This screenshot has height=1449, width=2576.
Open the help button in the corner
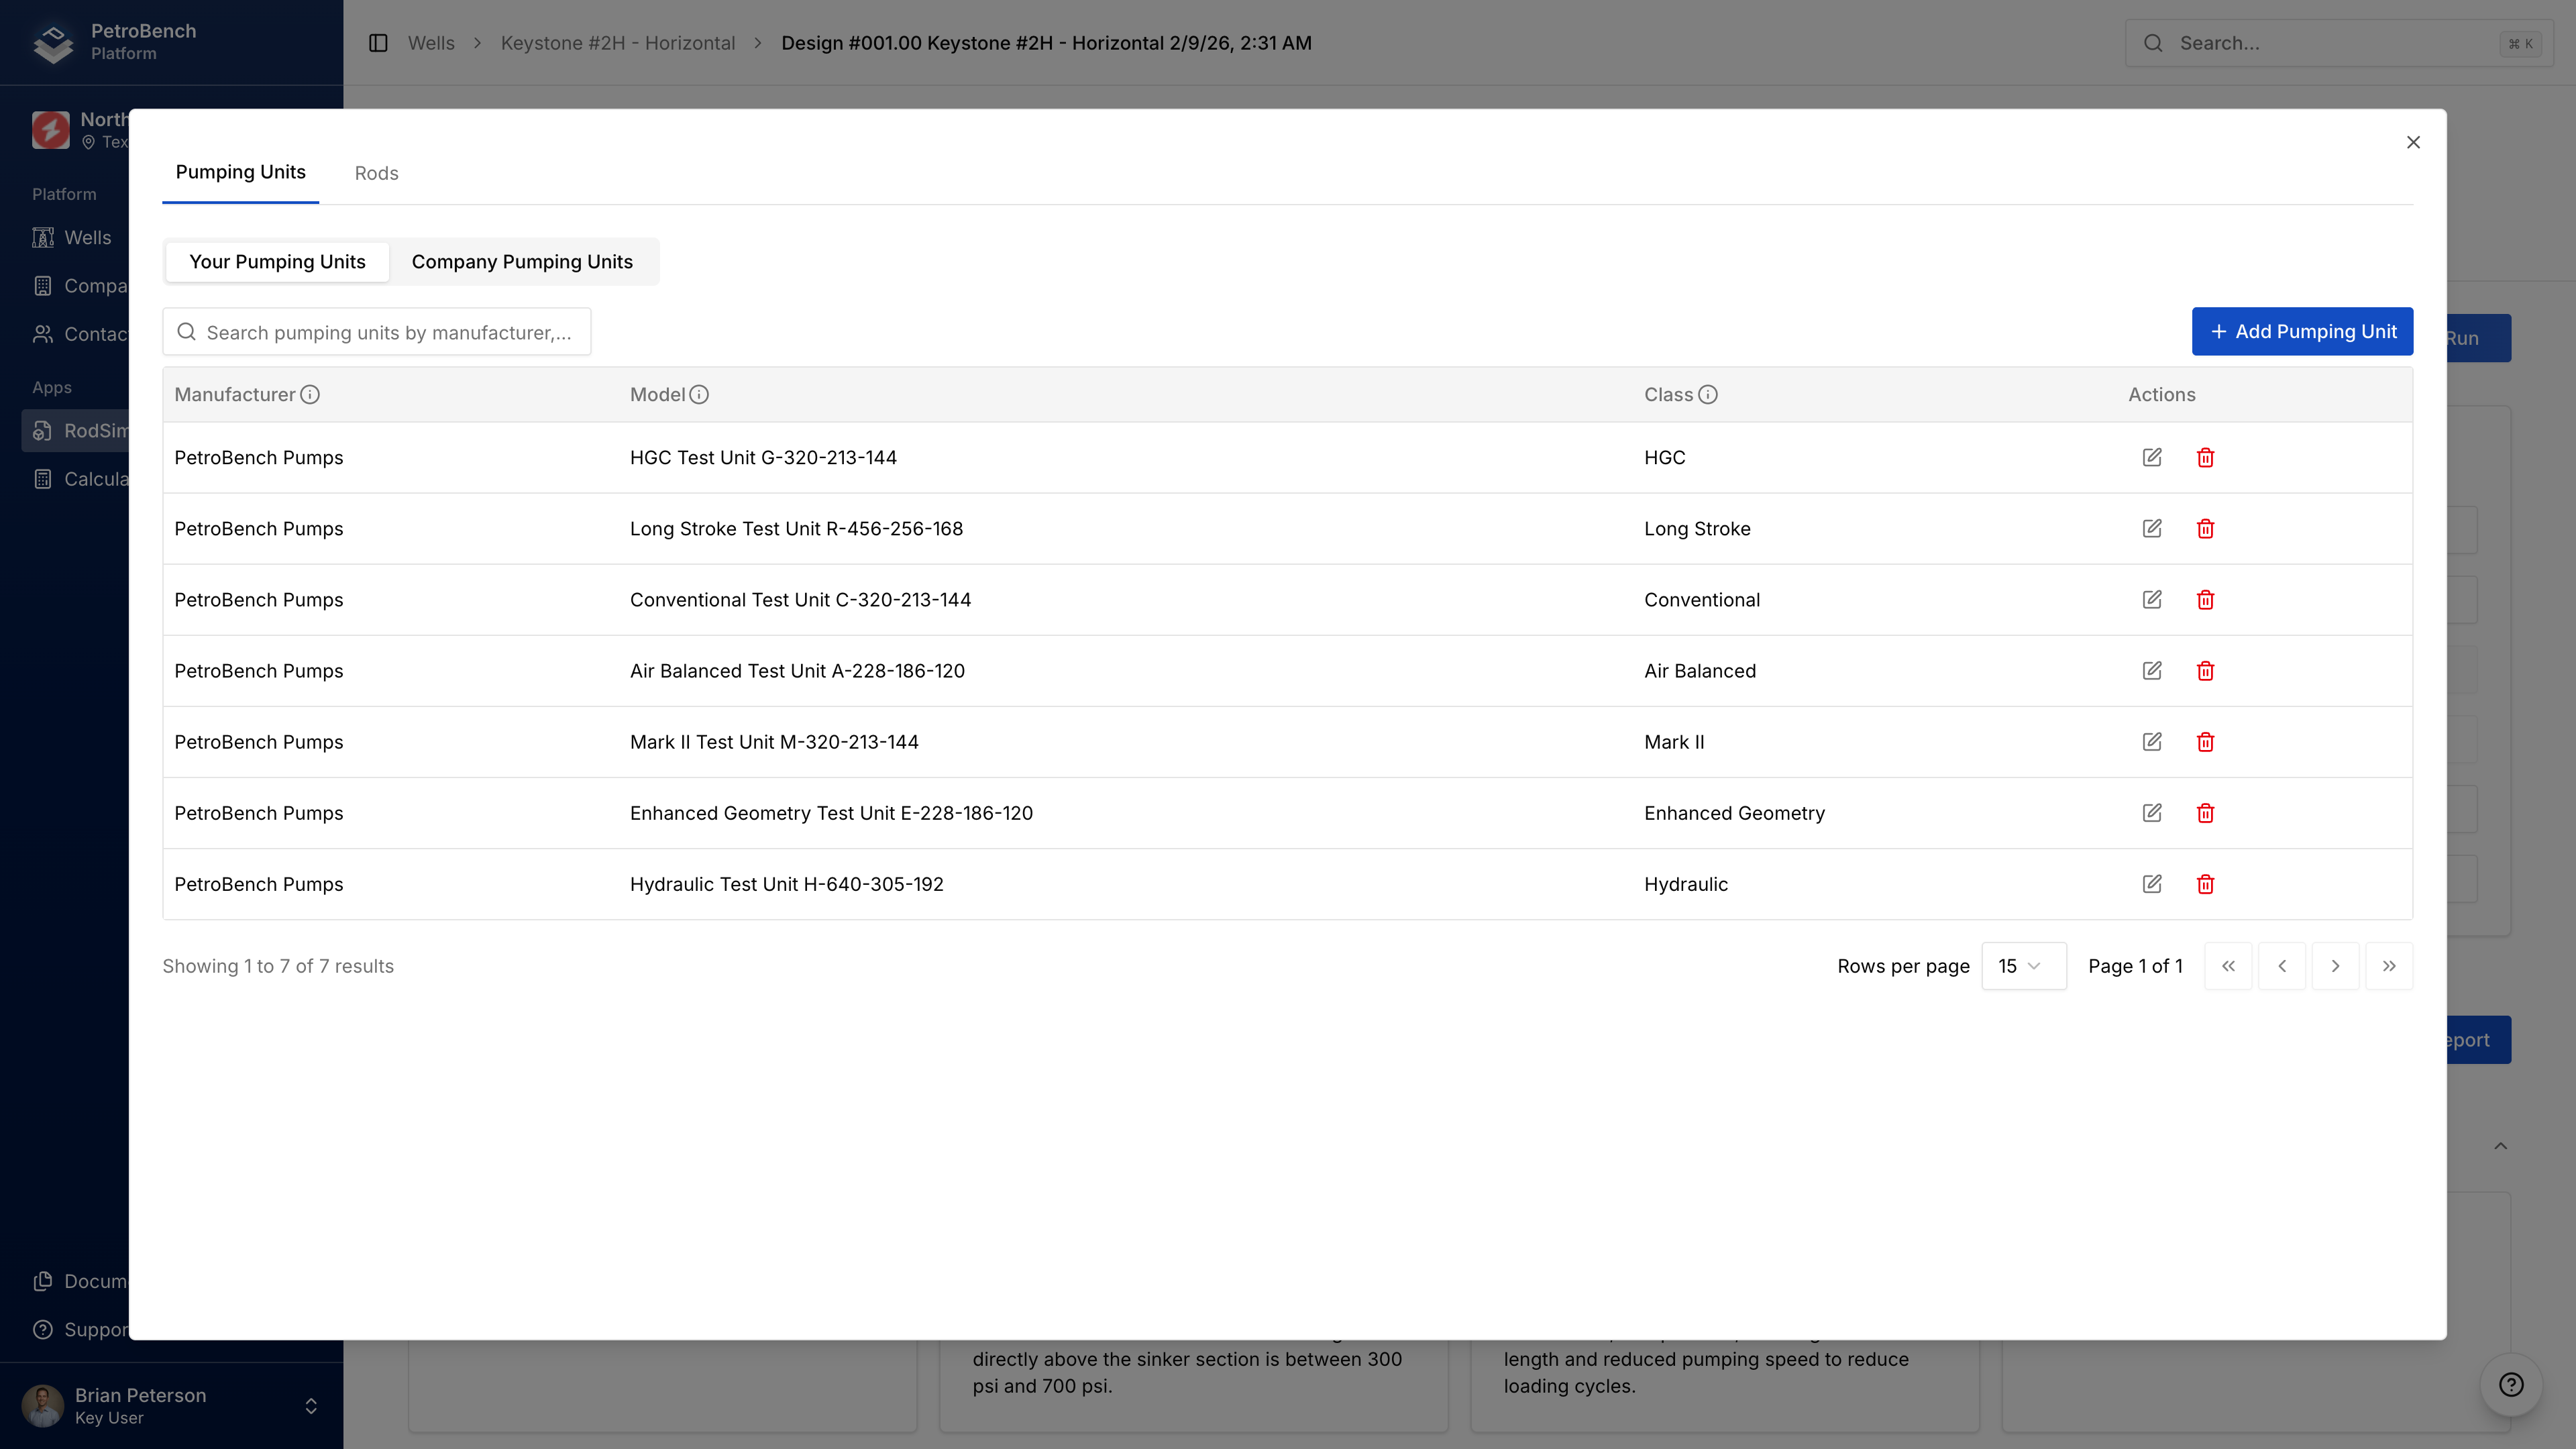[2511, 1385]
